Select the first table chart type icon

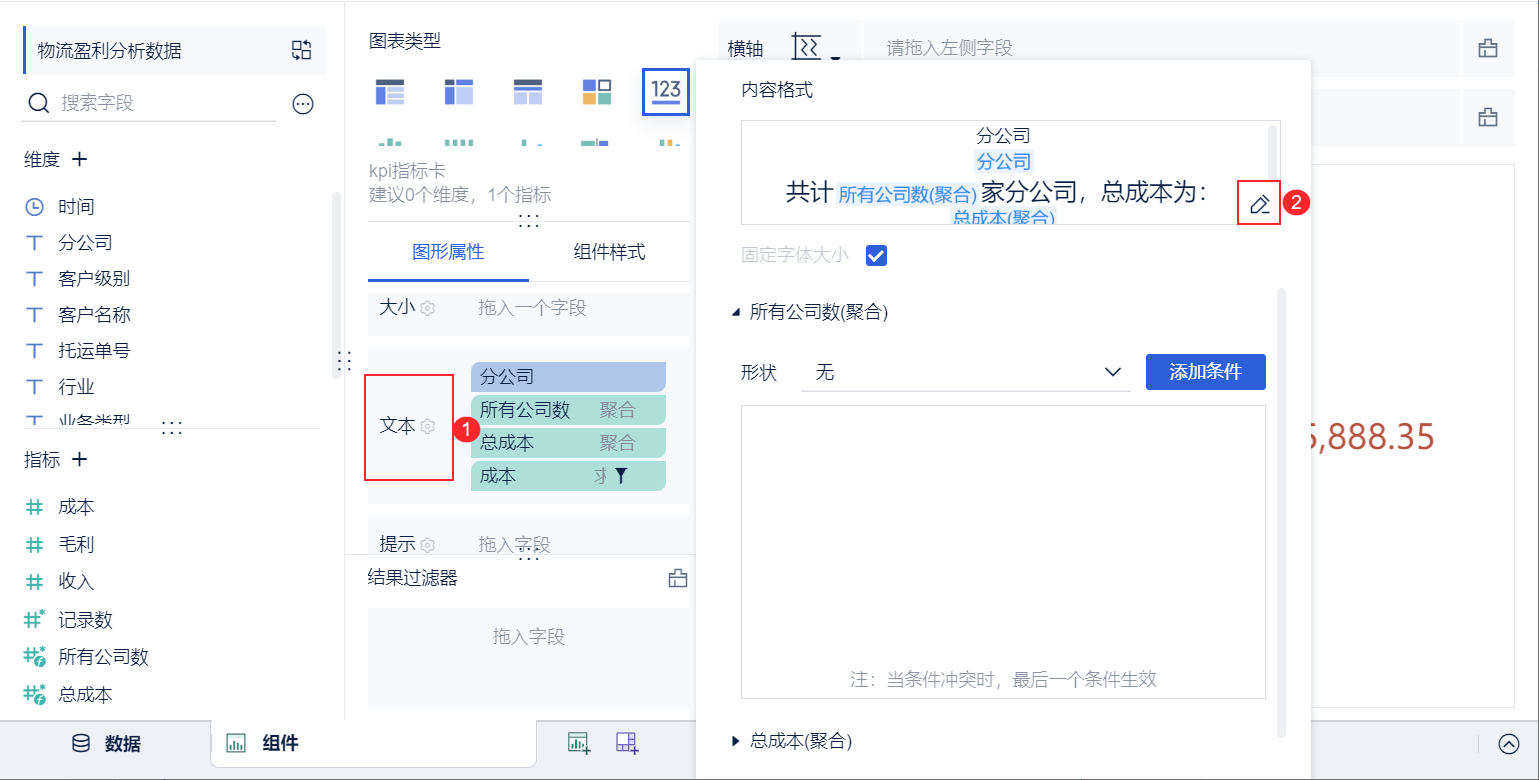(x=390, y=92)
